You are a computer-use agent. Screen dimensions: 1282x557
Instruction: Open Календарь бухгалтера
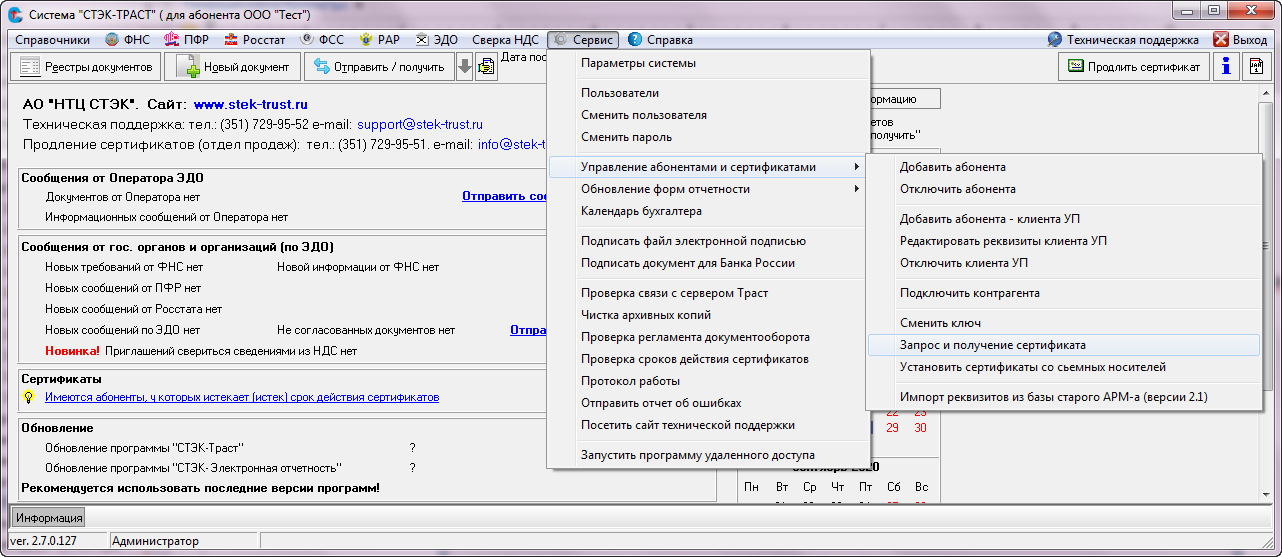[709, 211]
